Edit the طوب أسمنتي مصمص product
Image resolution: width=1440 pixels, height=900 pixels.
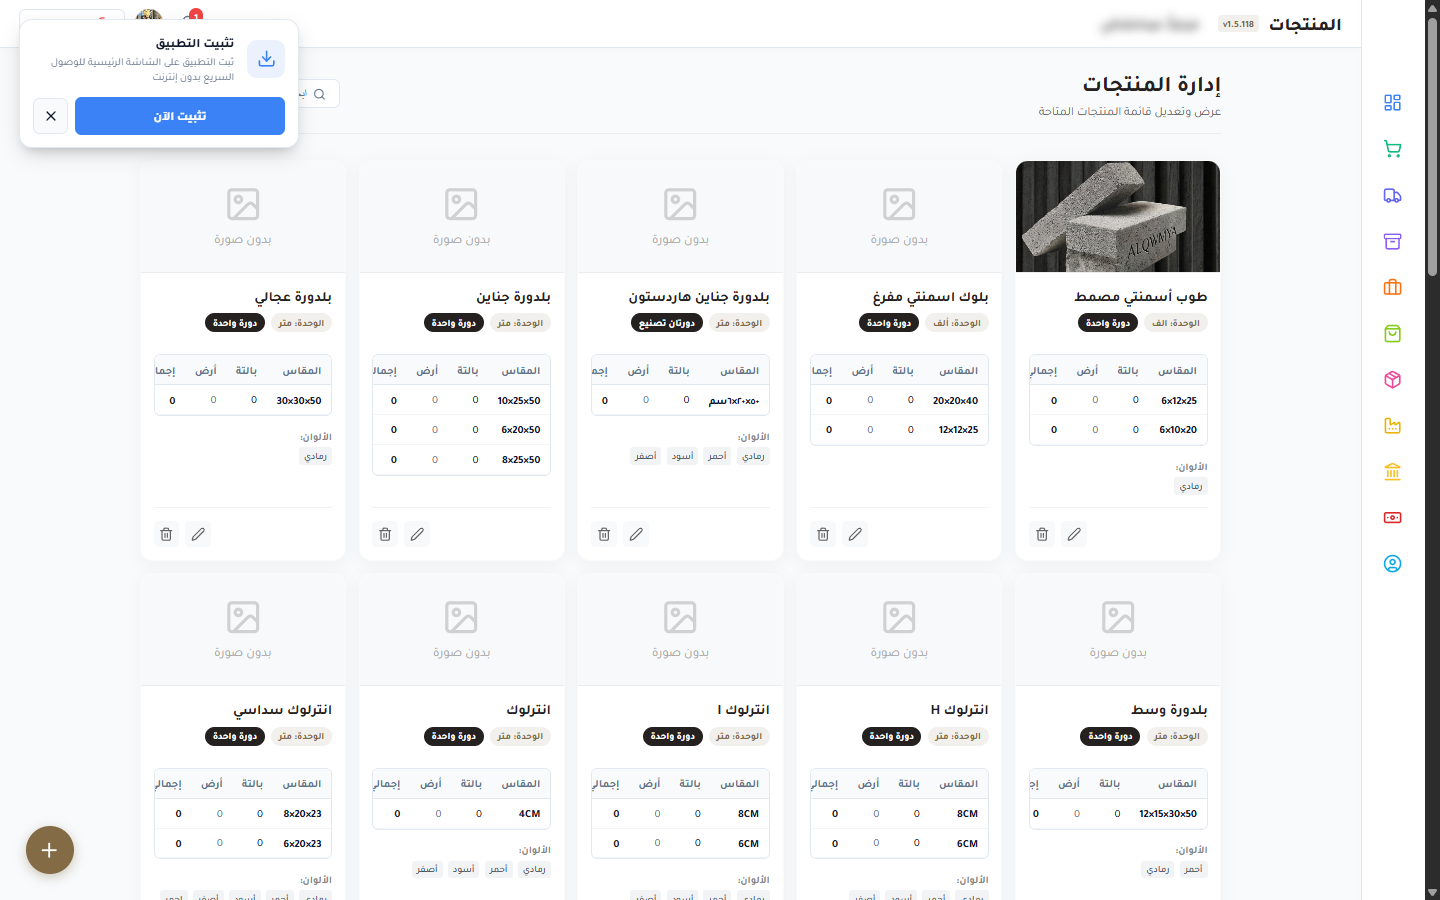click(x=1074, y=534)
